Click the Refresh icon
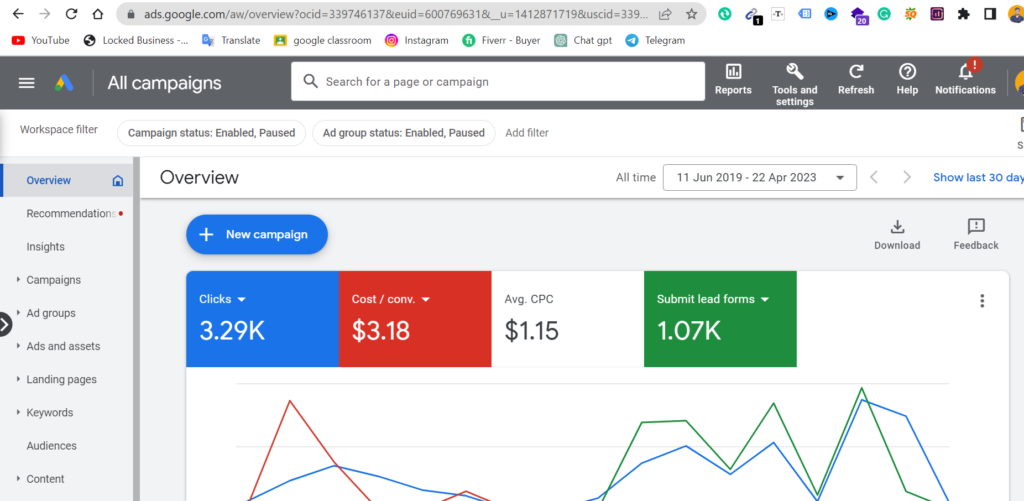Screen dimensions: 1024x501 [x=856, y=72]
